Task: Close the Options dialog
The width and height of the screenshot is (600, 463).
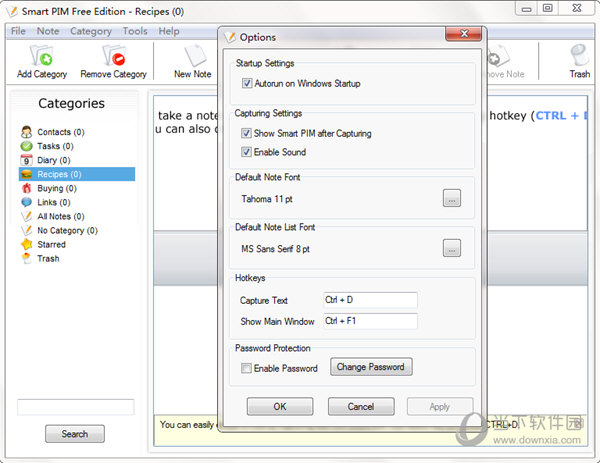Action: point(463,34)
